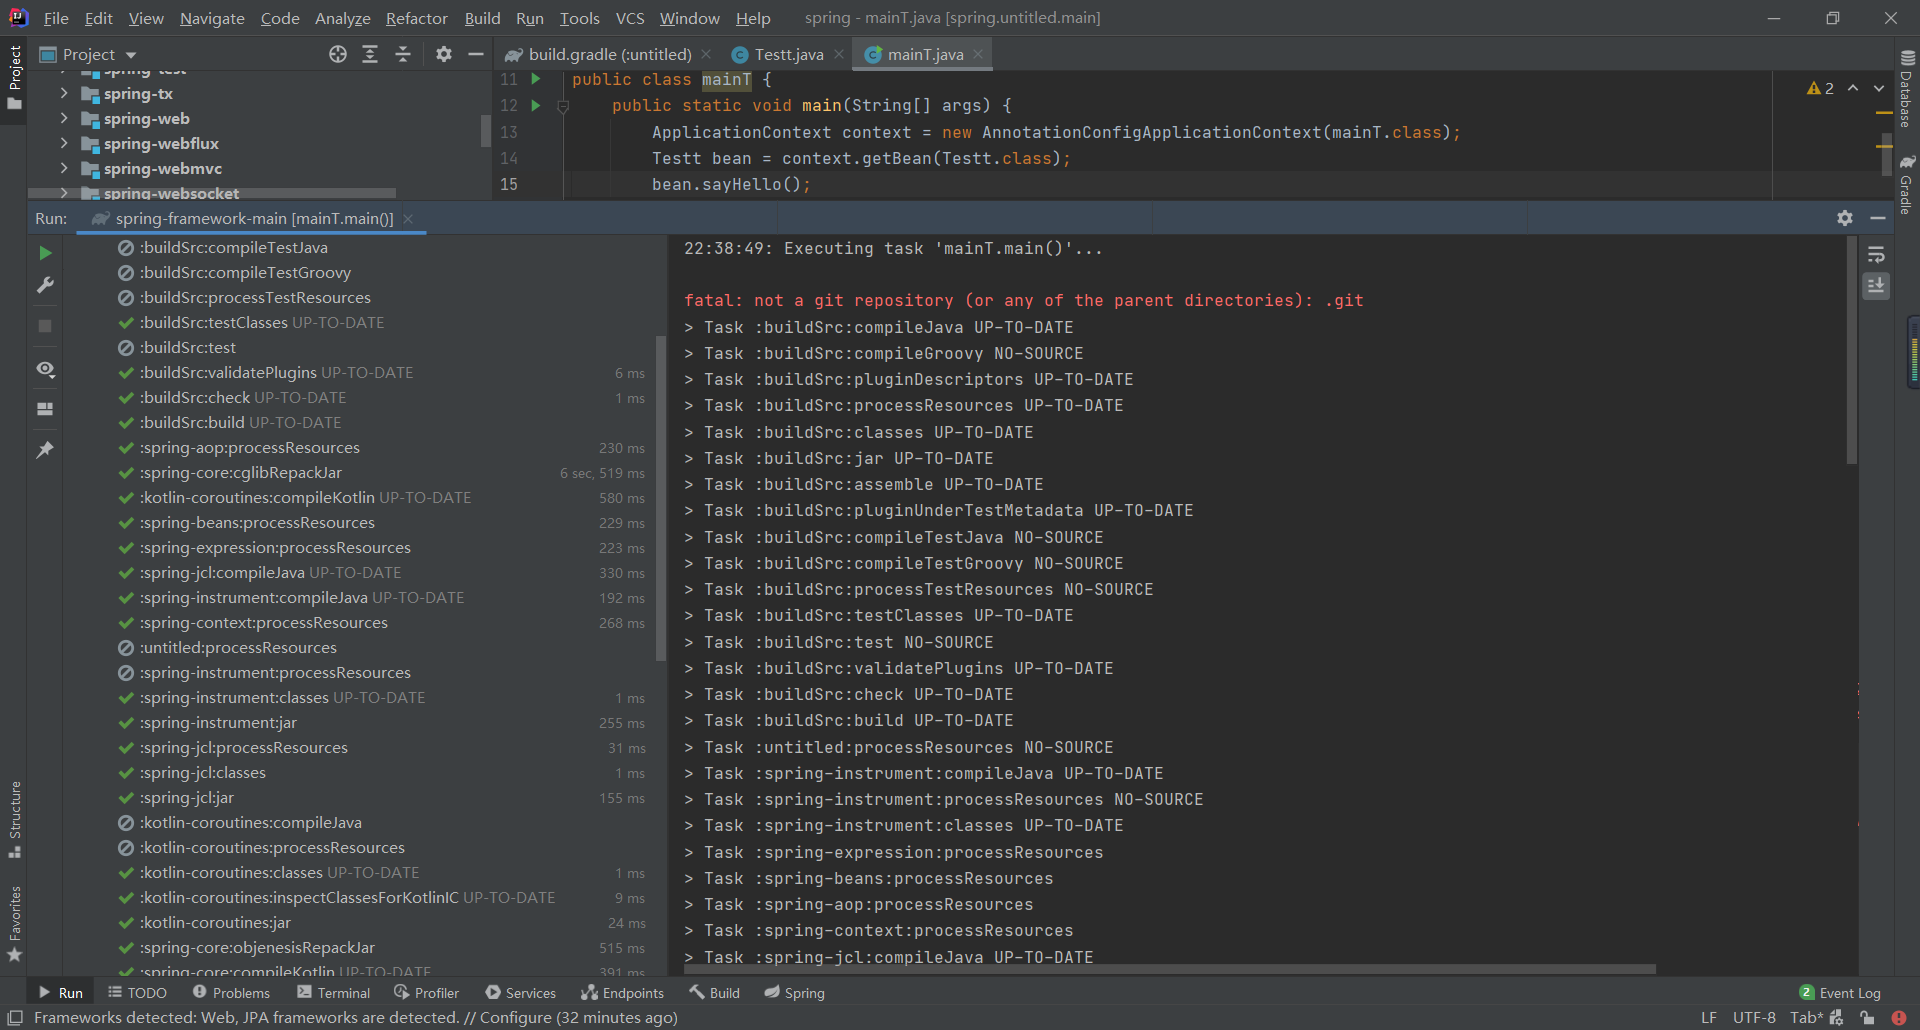This screenshot has width=1920, height=1030.
Task: Click the red error indicator in status bar
Action: (x=1899, y=1018)
